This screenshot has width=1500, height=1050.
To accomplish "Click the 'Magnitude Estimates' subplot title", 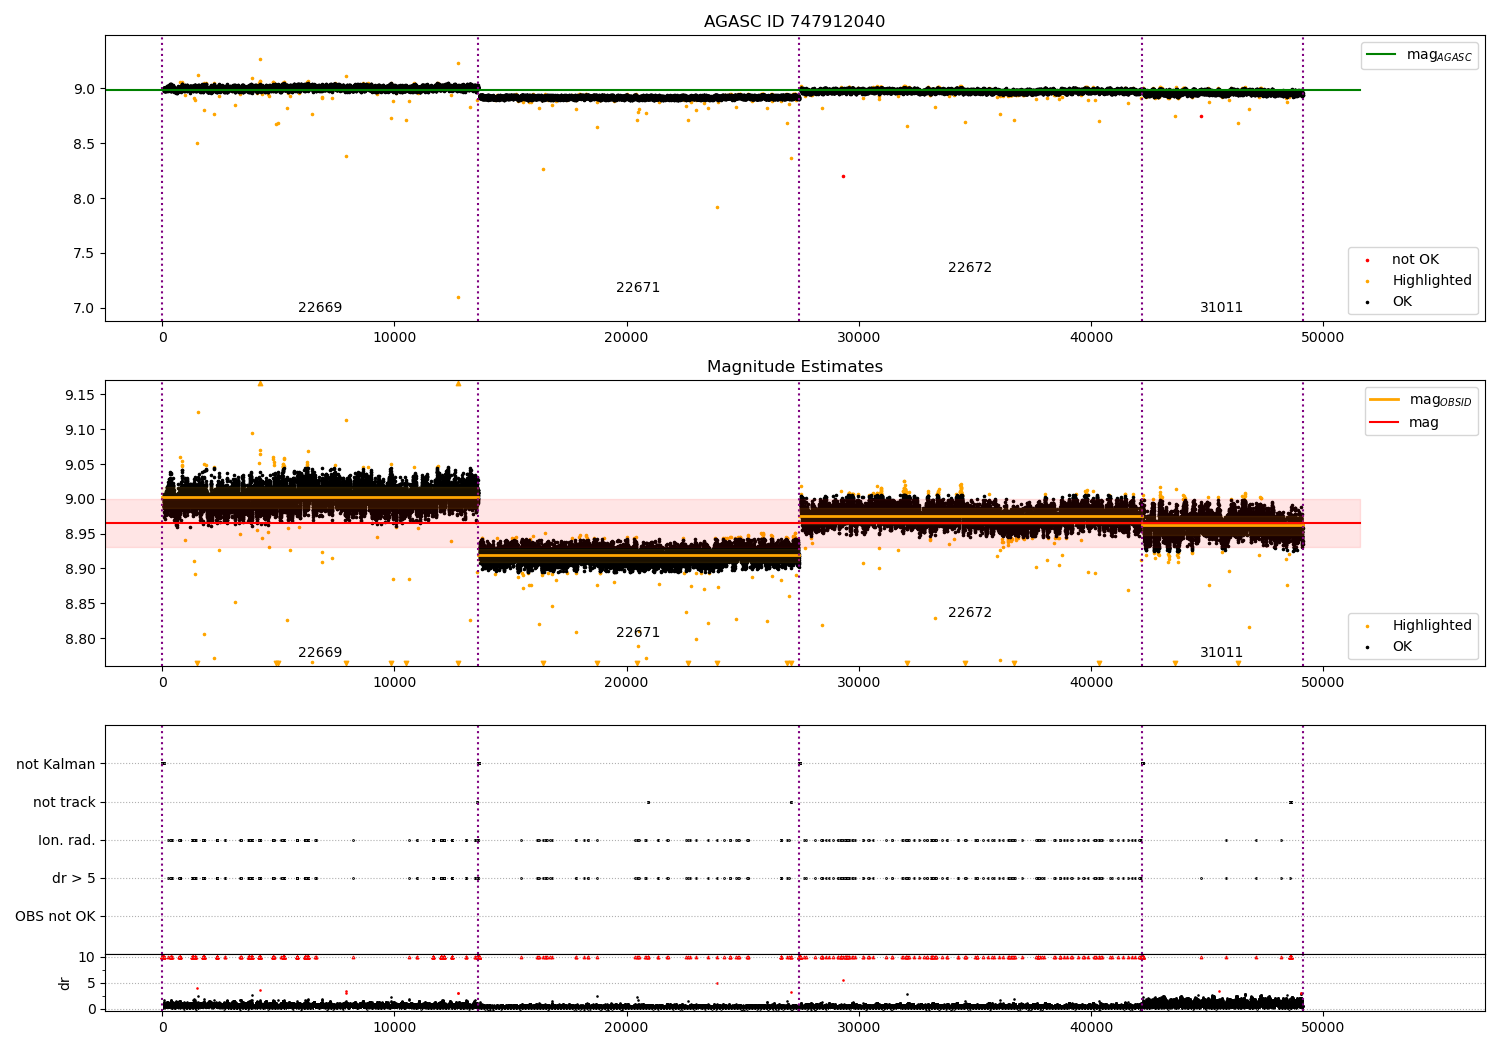I will (x=794, y=367).
